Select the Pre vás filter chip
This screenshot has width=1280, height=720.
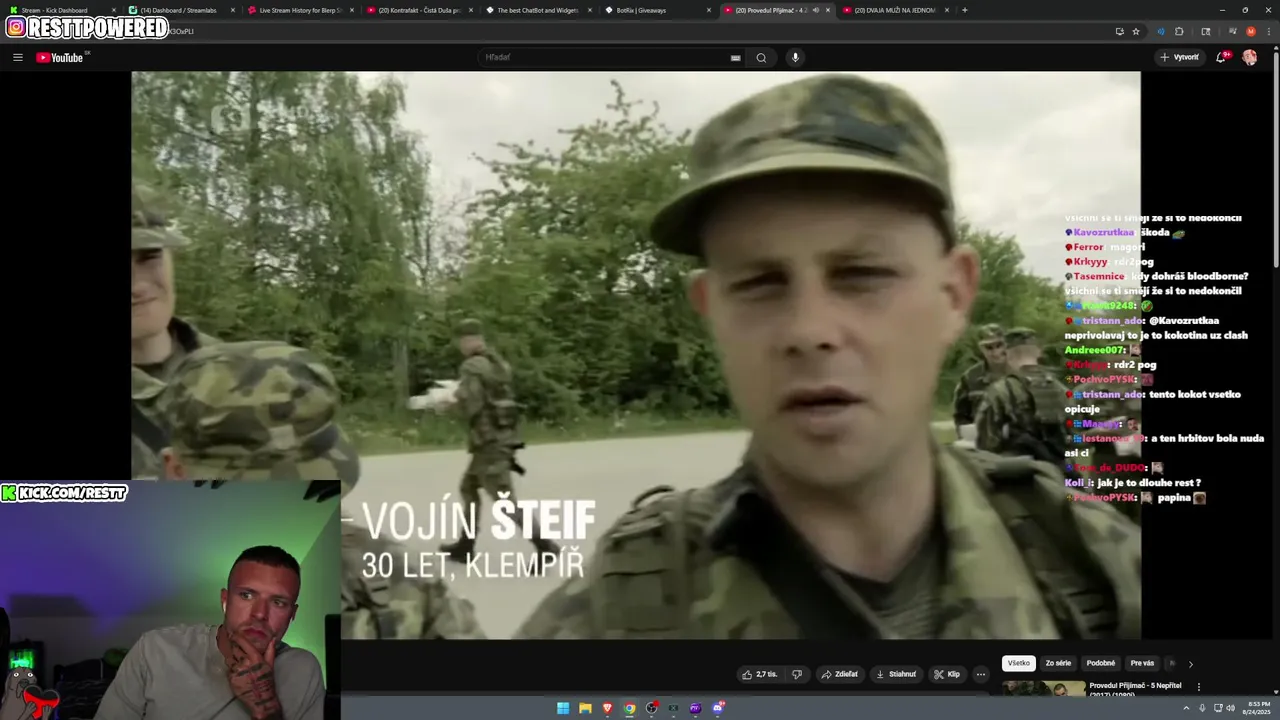coord(1142,663)
